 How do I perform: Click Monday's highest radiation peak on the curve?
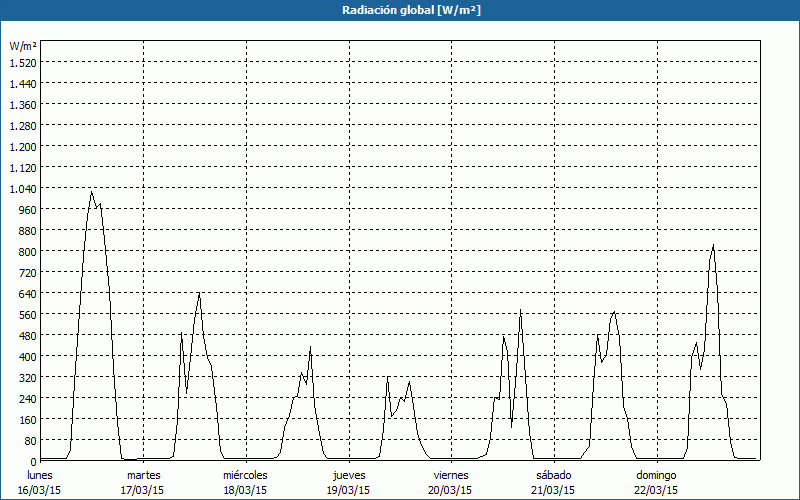[x=92, y=192]
